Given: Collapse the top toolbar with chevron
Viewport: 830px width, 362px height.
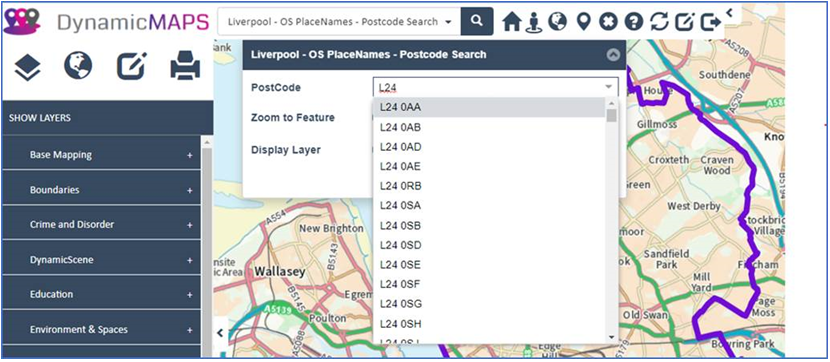Looking at the screenshot, I should 729,12.
